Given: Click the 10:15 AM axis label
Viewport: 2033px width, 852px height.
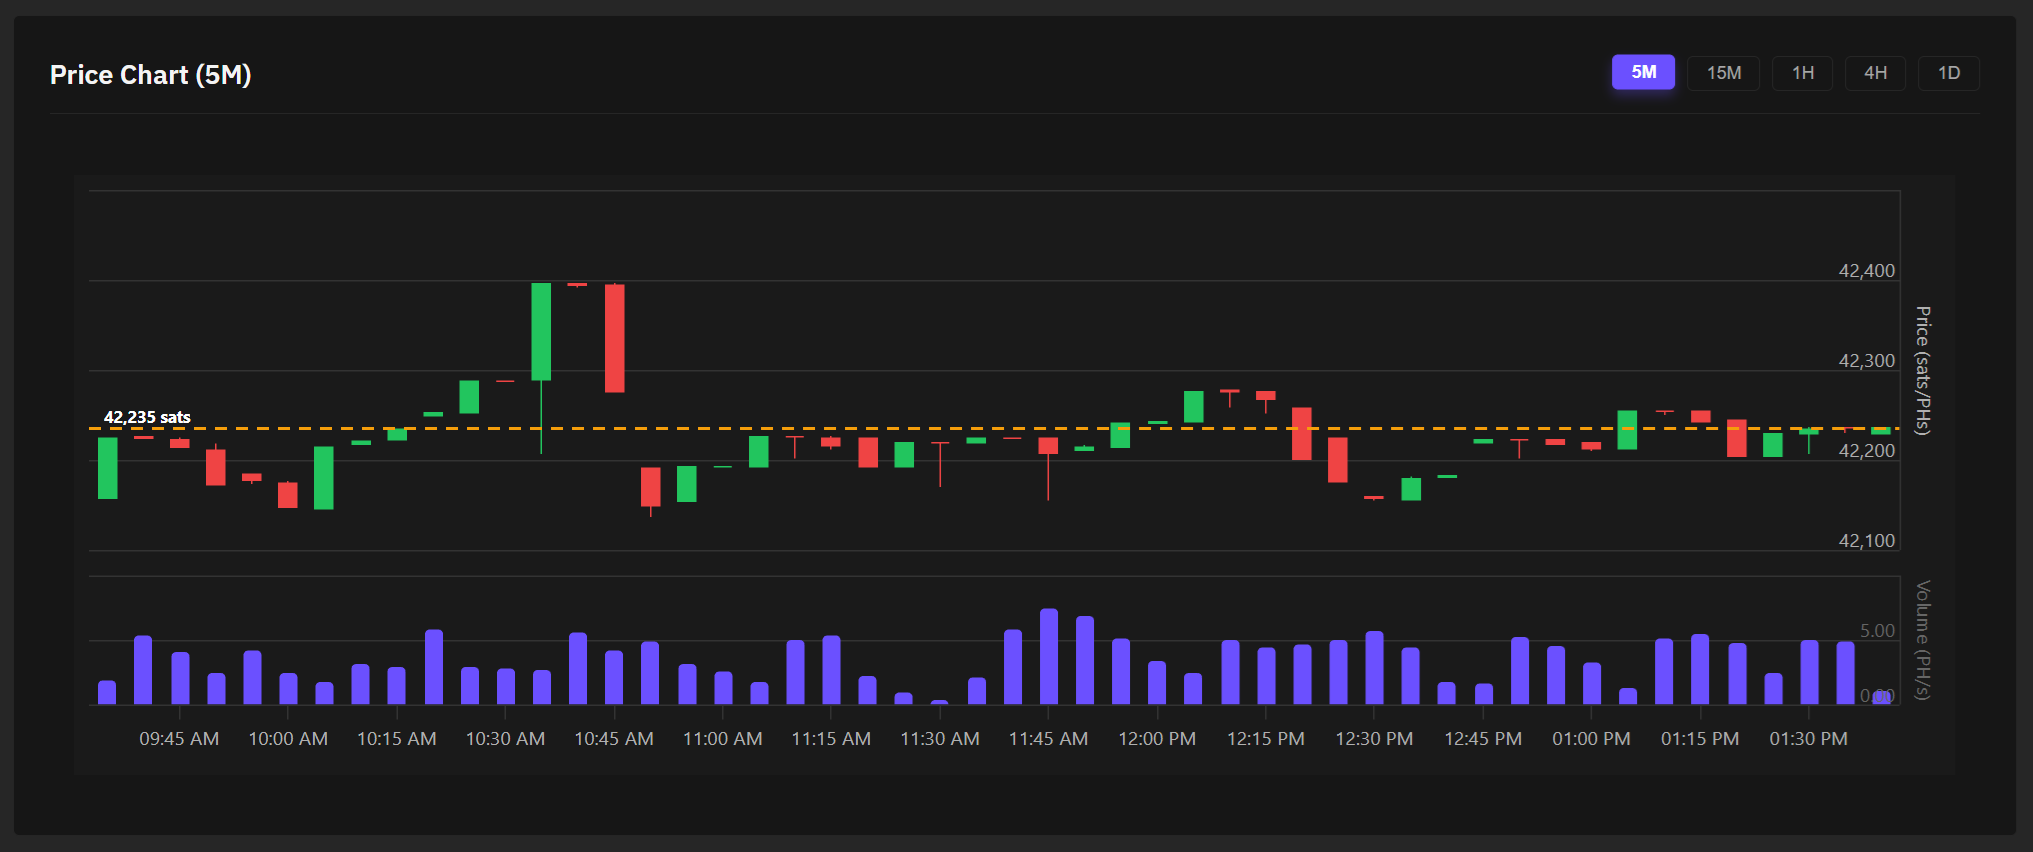Looking at the screenshot, I should tap(397, 739).
